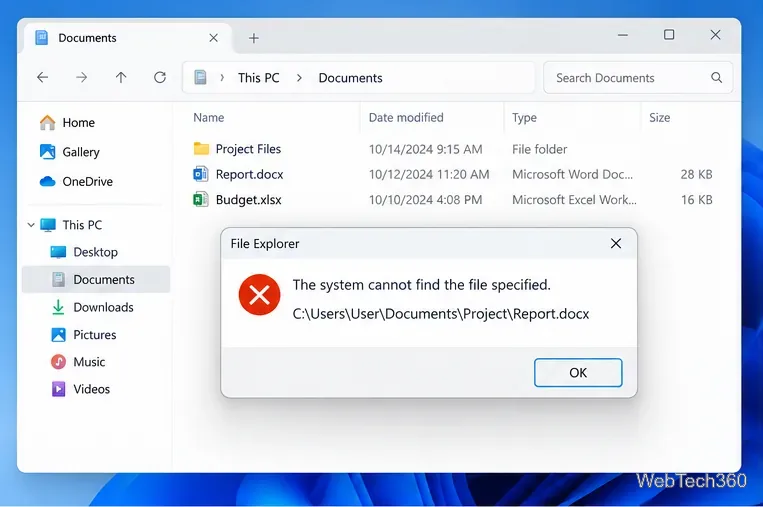The width and height of the screenshot is (763, 507).
Task: Select the Report.docx file name
Action: point(249,174)
